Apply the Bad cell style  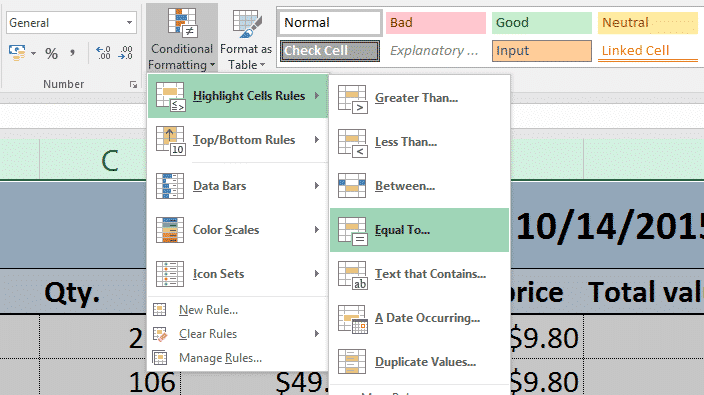click(x=436, y=23)
